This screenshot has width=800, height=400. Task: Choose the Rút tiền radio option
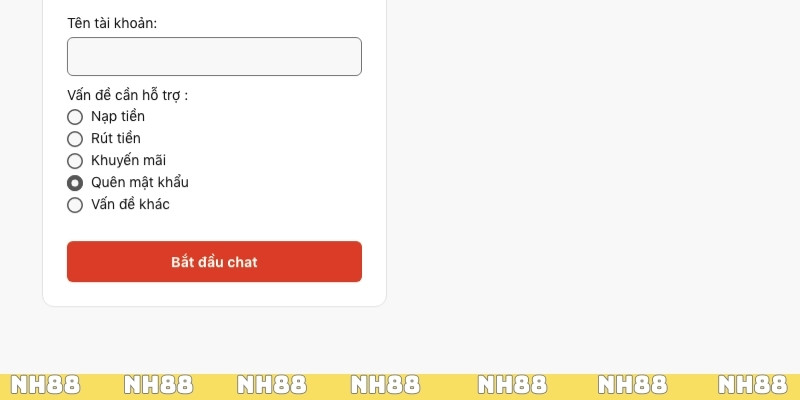tap(75, 139)
